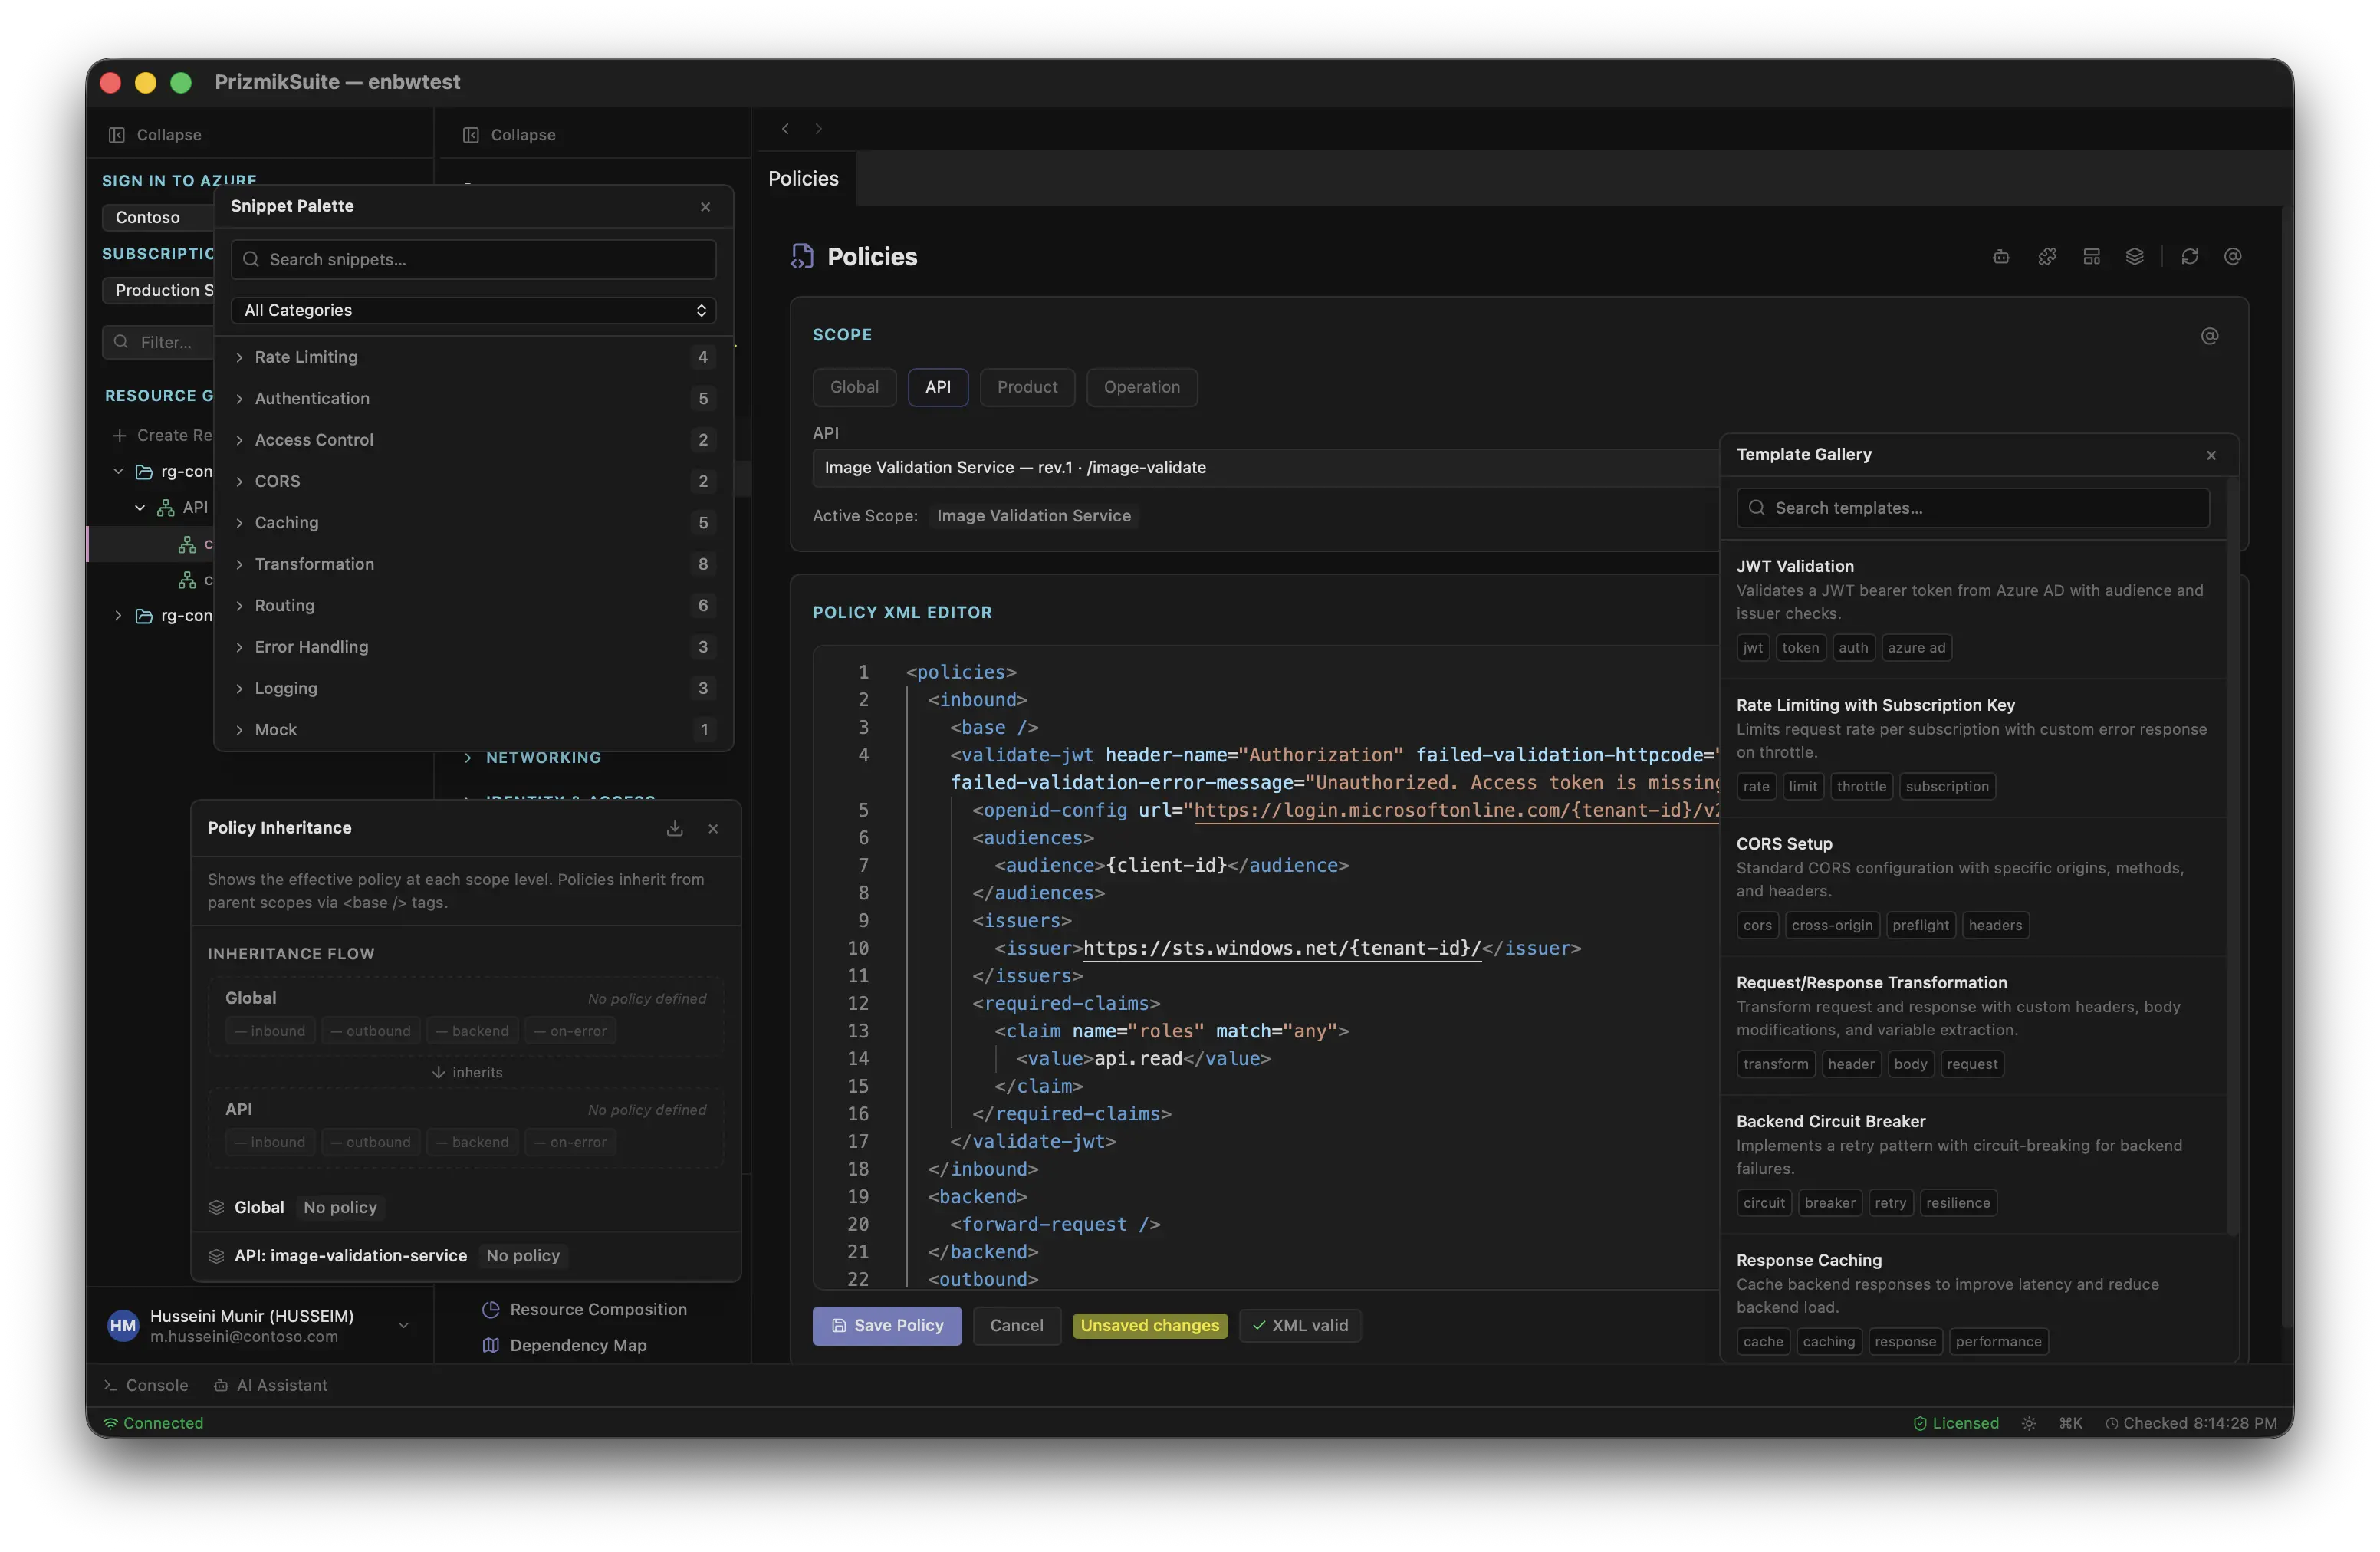Open the AI robot assistant toolbar icon
This screenshot has width=2380, height=1552.
click(2001, 257)
